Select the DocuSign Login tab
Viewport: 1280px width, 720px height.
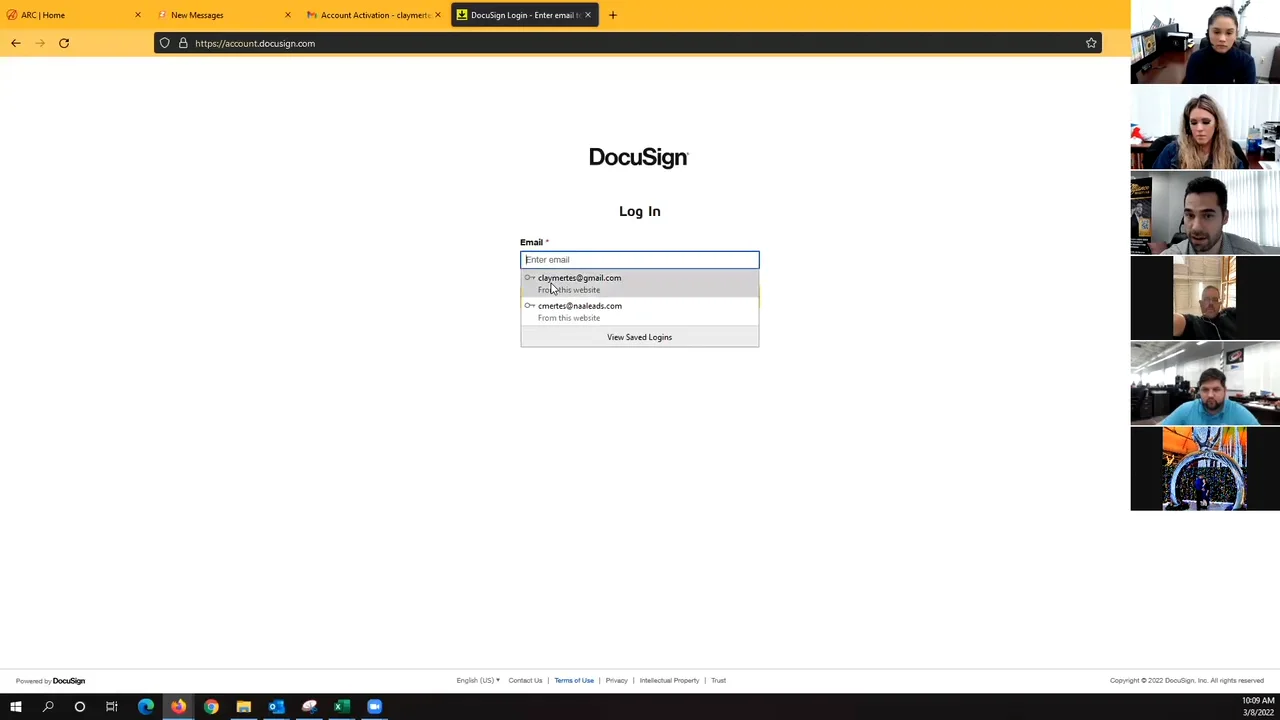pyautogui.click(x=525, y=15)
